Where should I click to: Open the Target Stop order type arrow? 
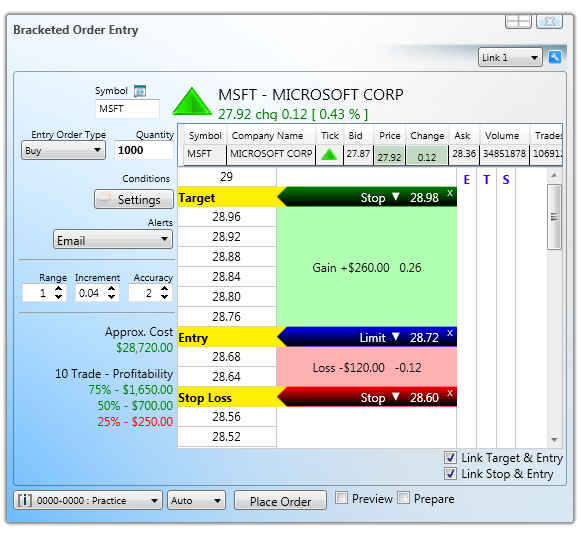(396, 197)
